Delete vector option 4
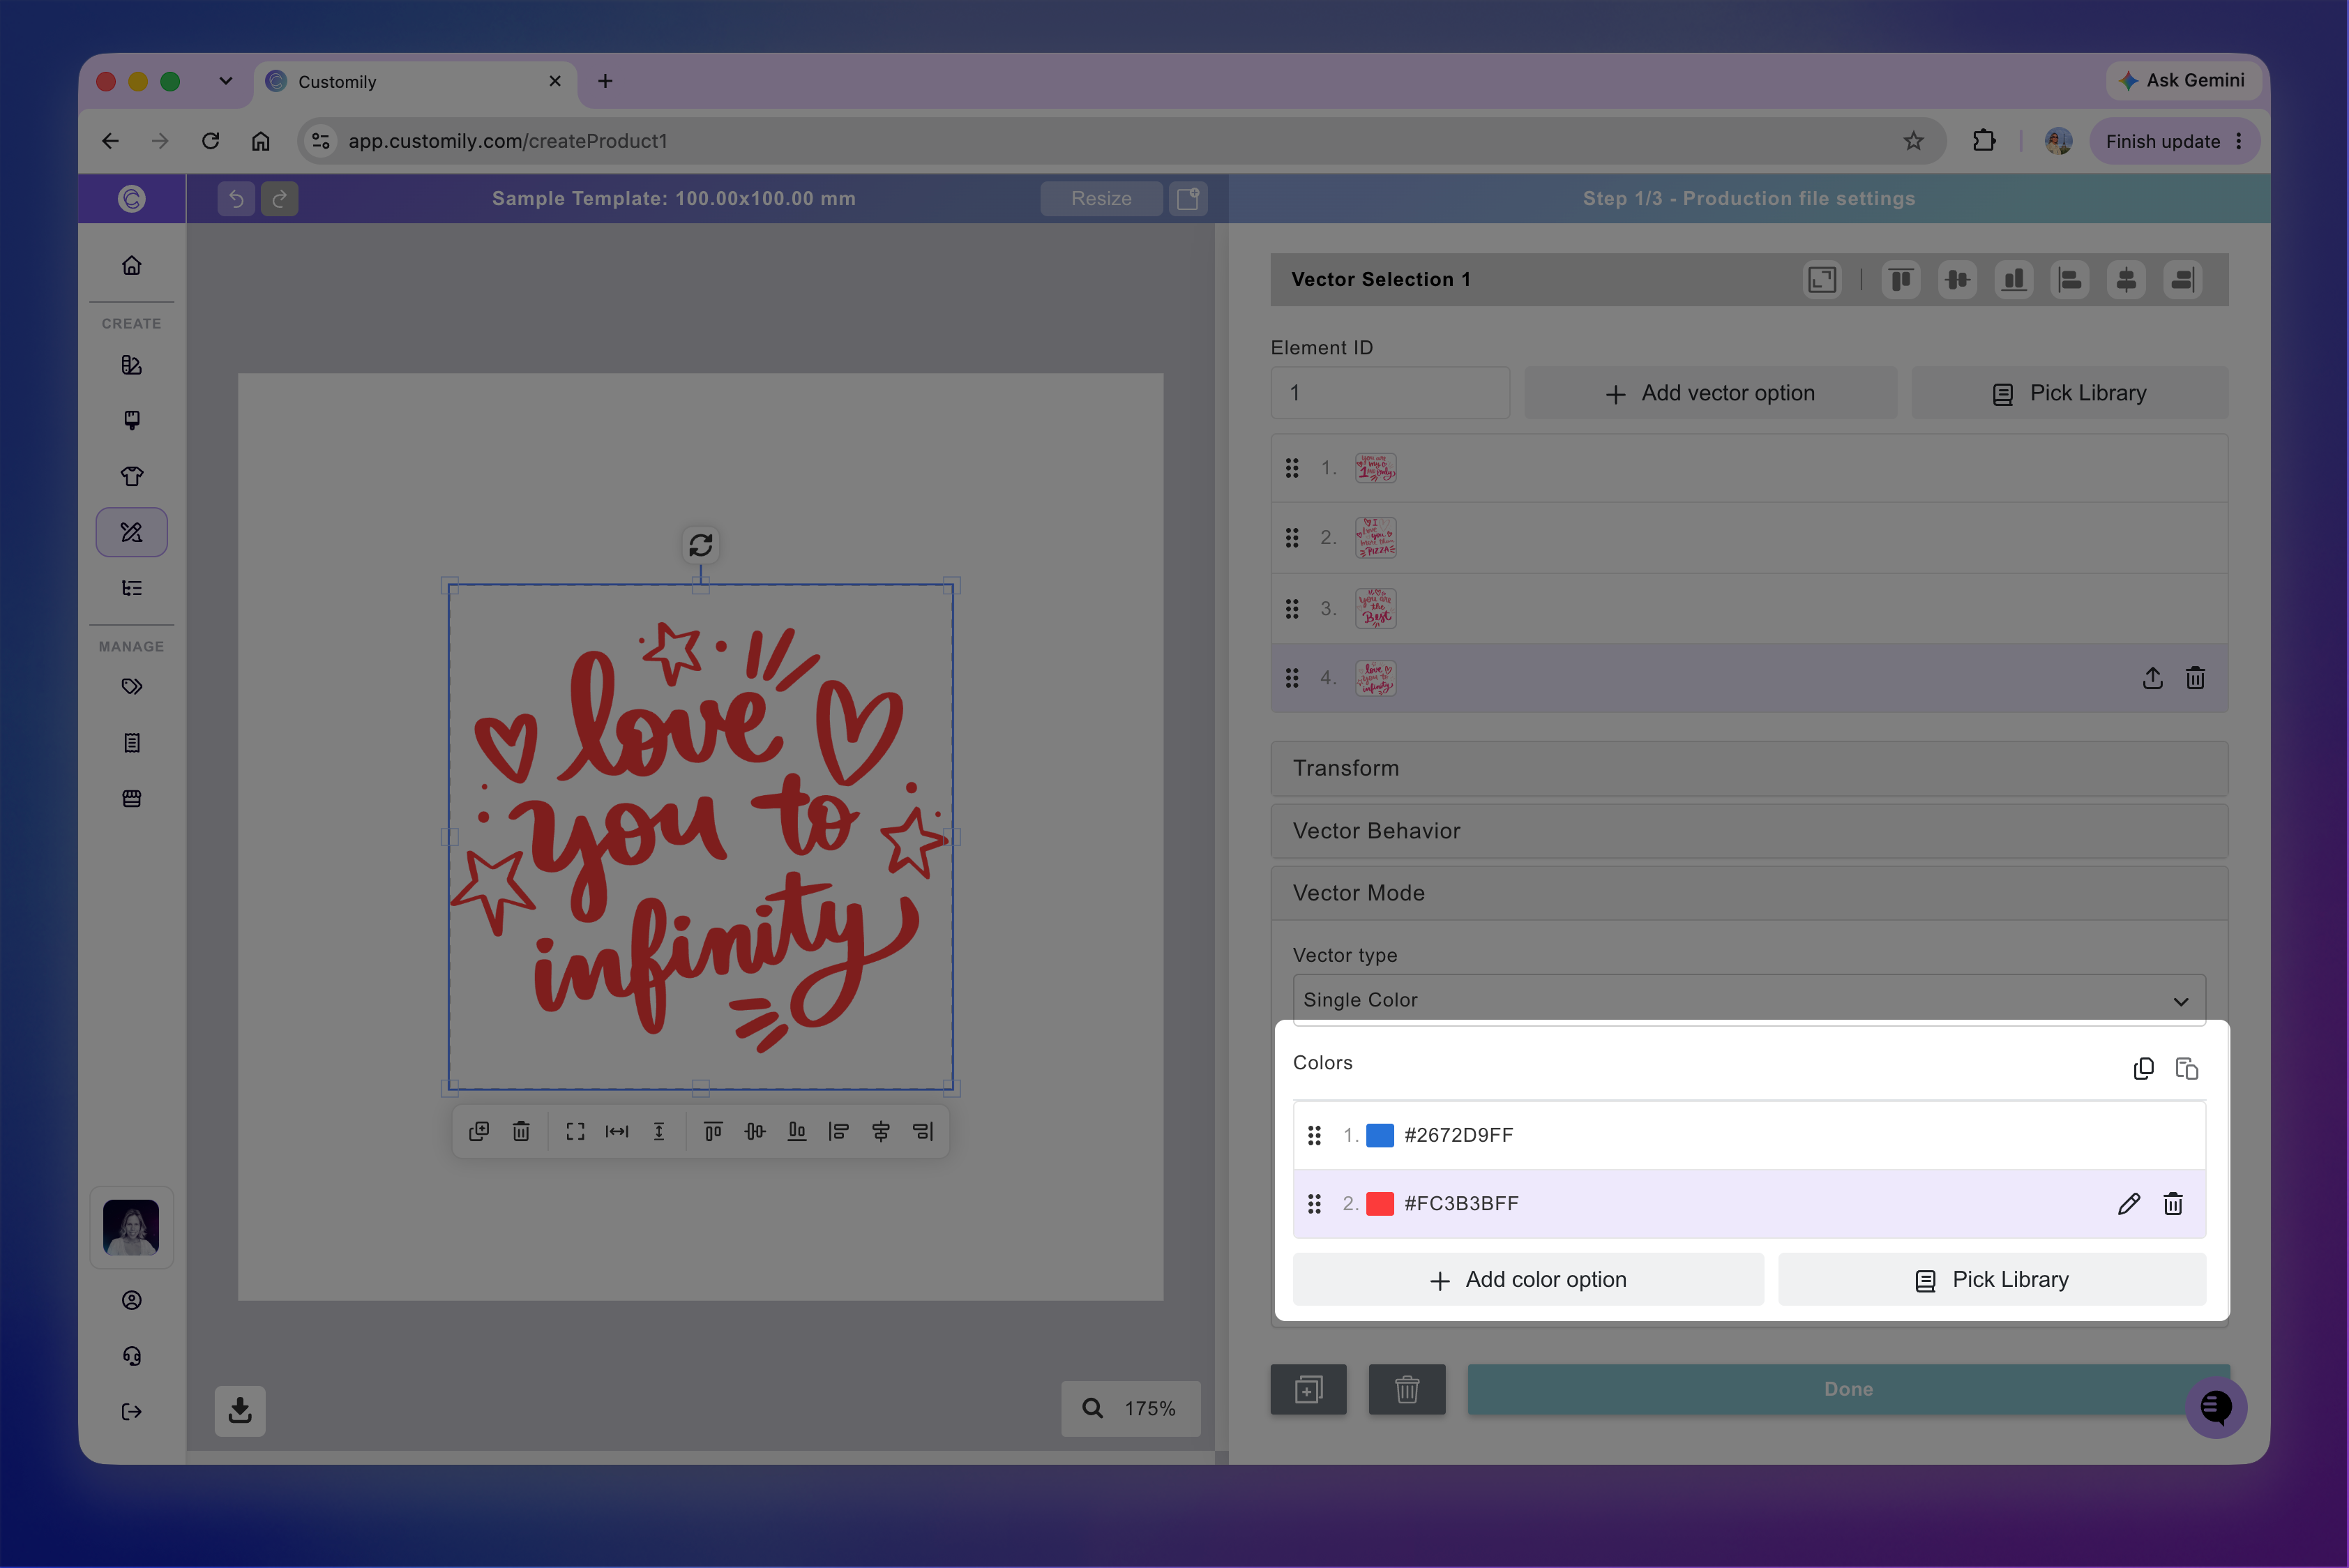 (x=2195, y=678)
